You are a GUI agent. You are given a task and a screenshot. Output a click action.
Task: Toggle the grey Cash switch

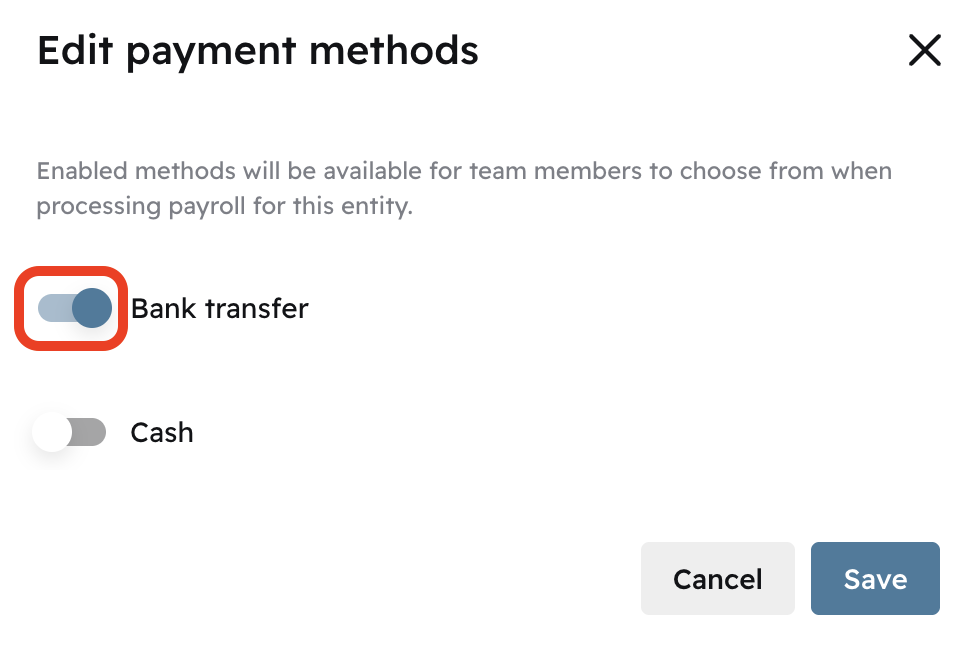click(x=70, y=433)
